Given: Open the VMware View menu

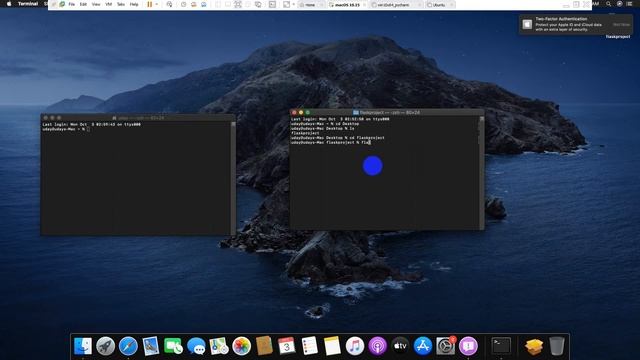Looking at the screenshot, I should coord(96,4).
